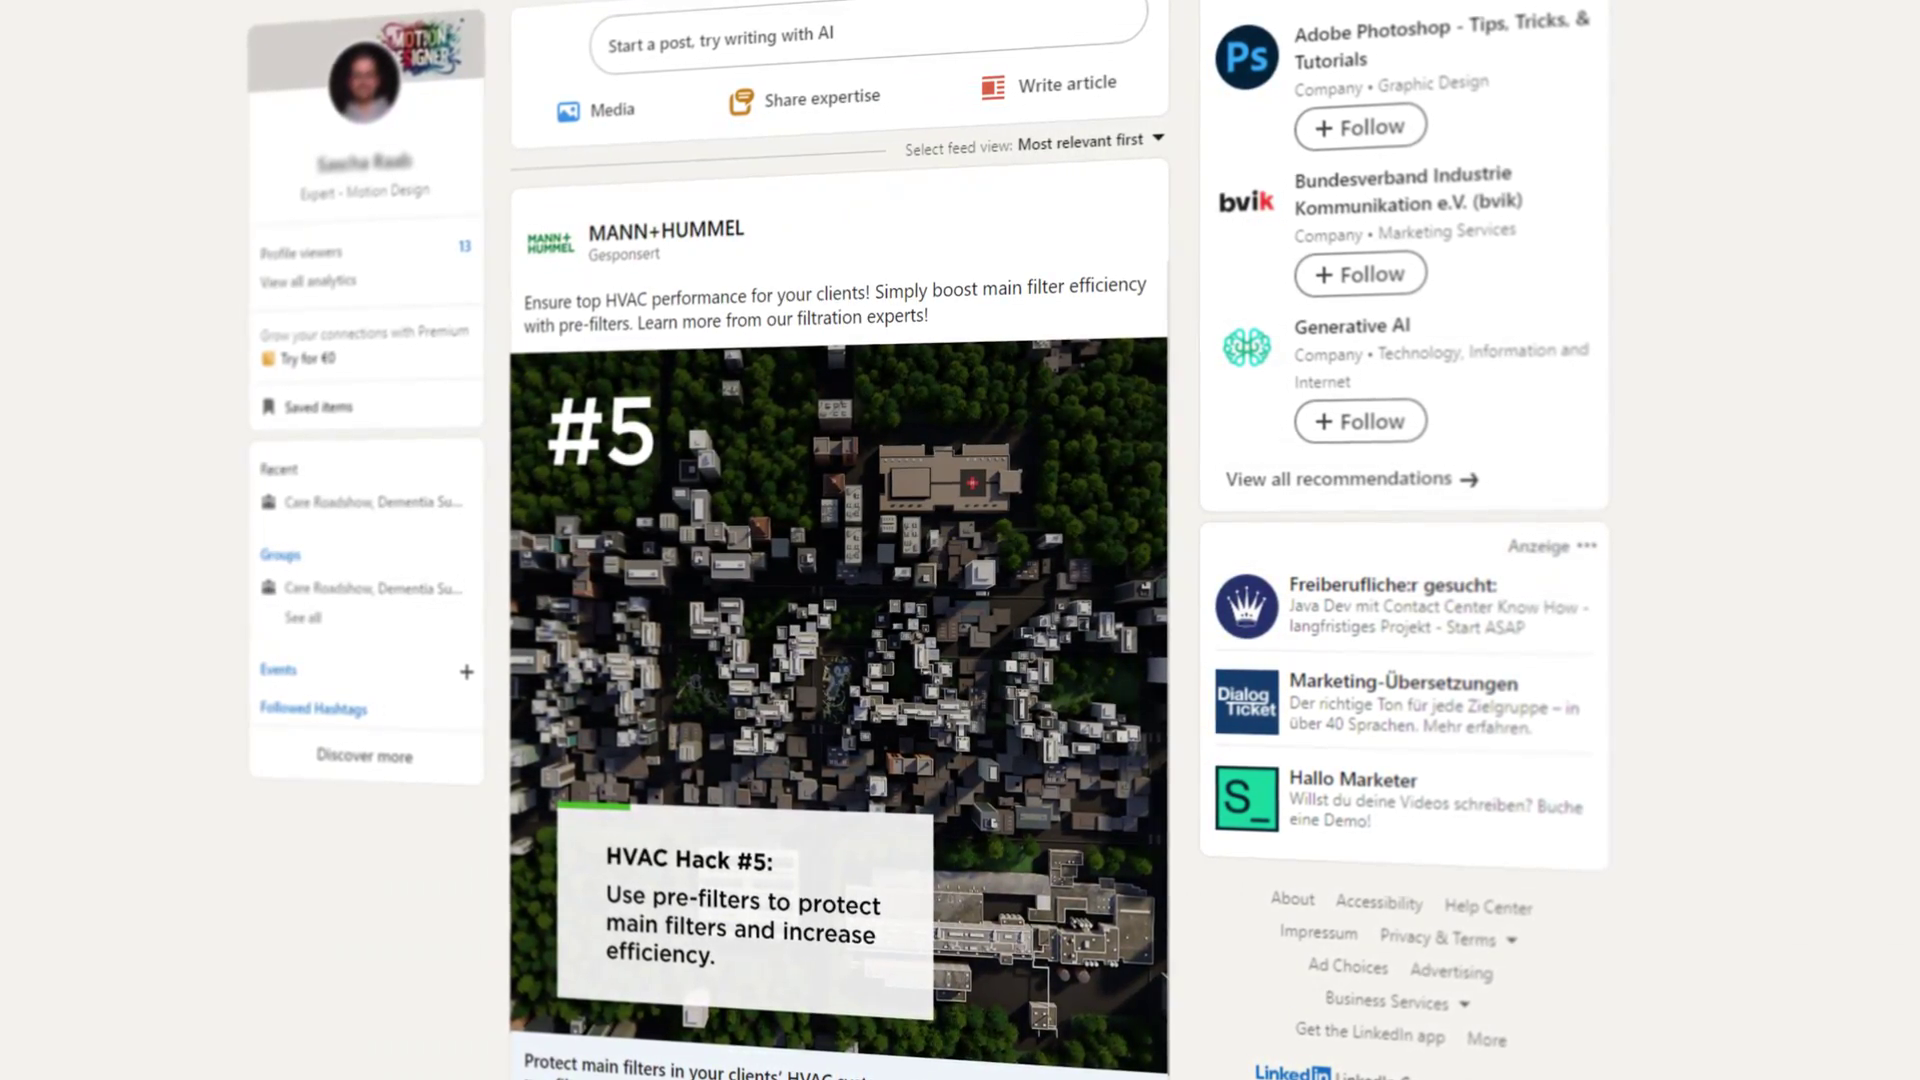Open the ad options three-dot menu
1920x1080 pixels.
pyautogui.click(x=1587, y=546)
